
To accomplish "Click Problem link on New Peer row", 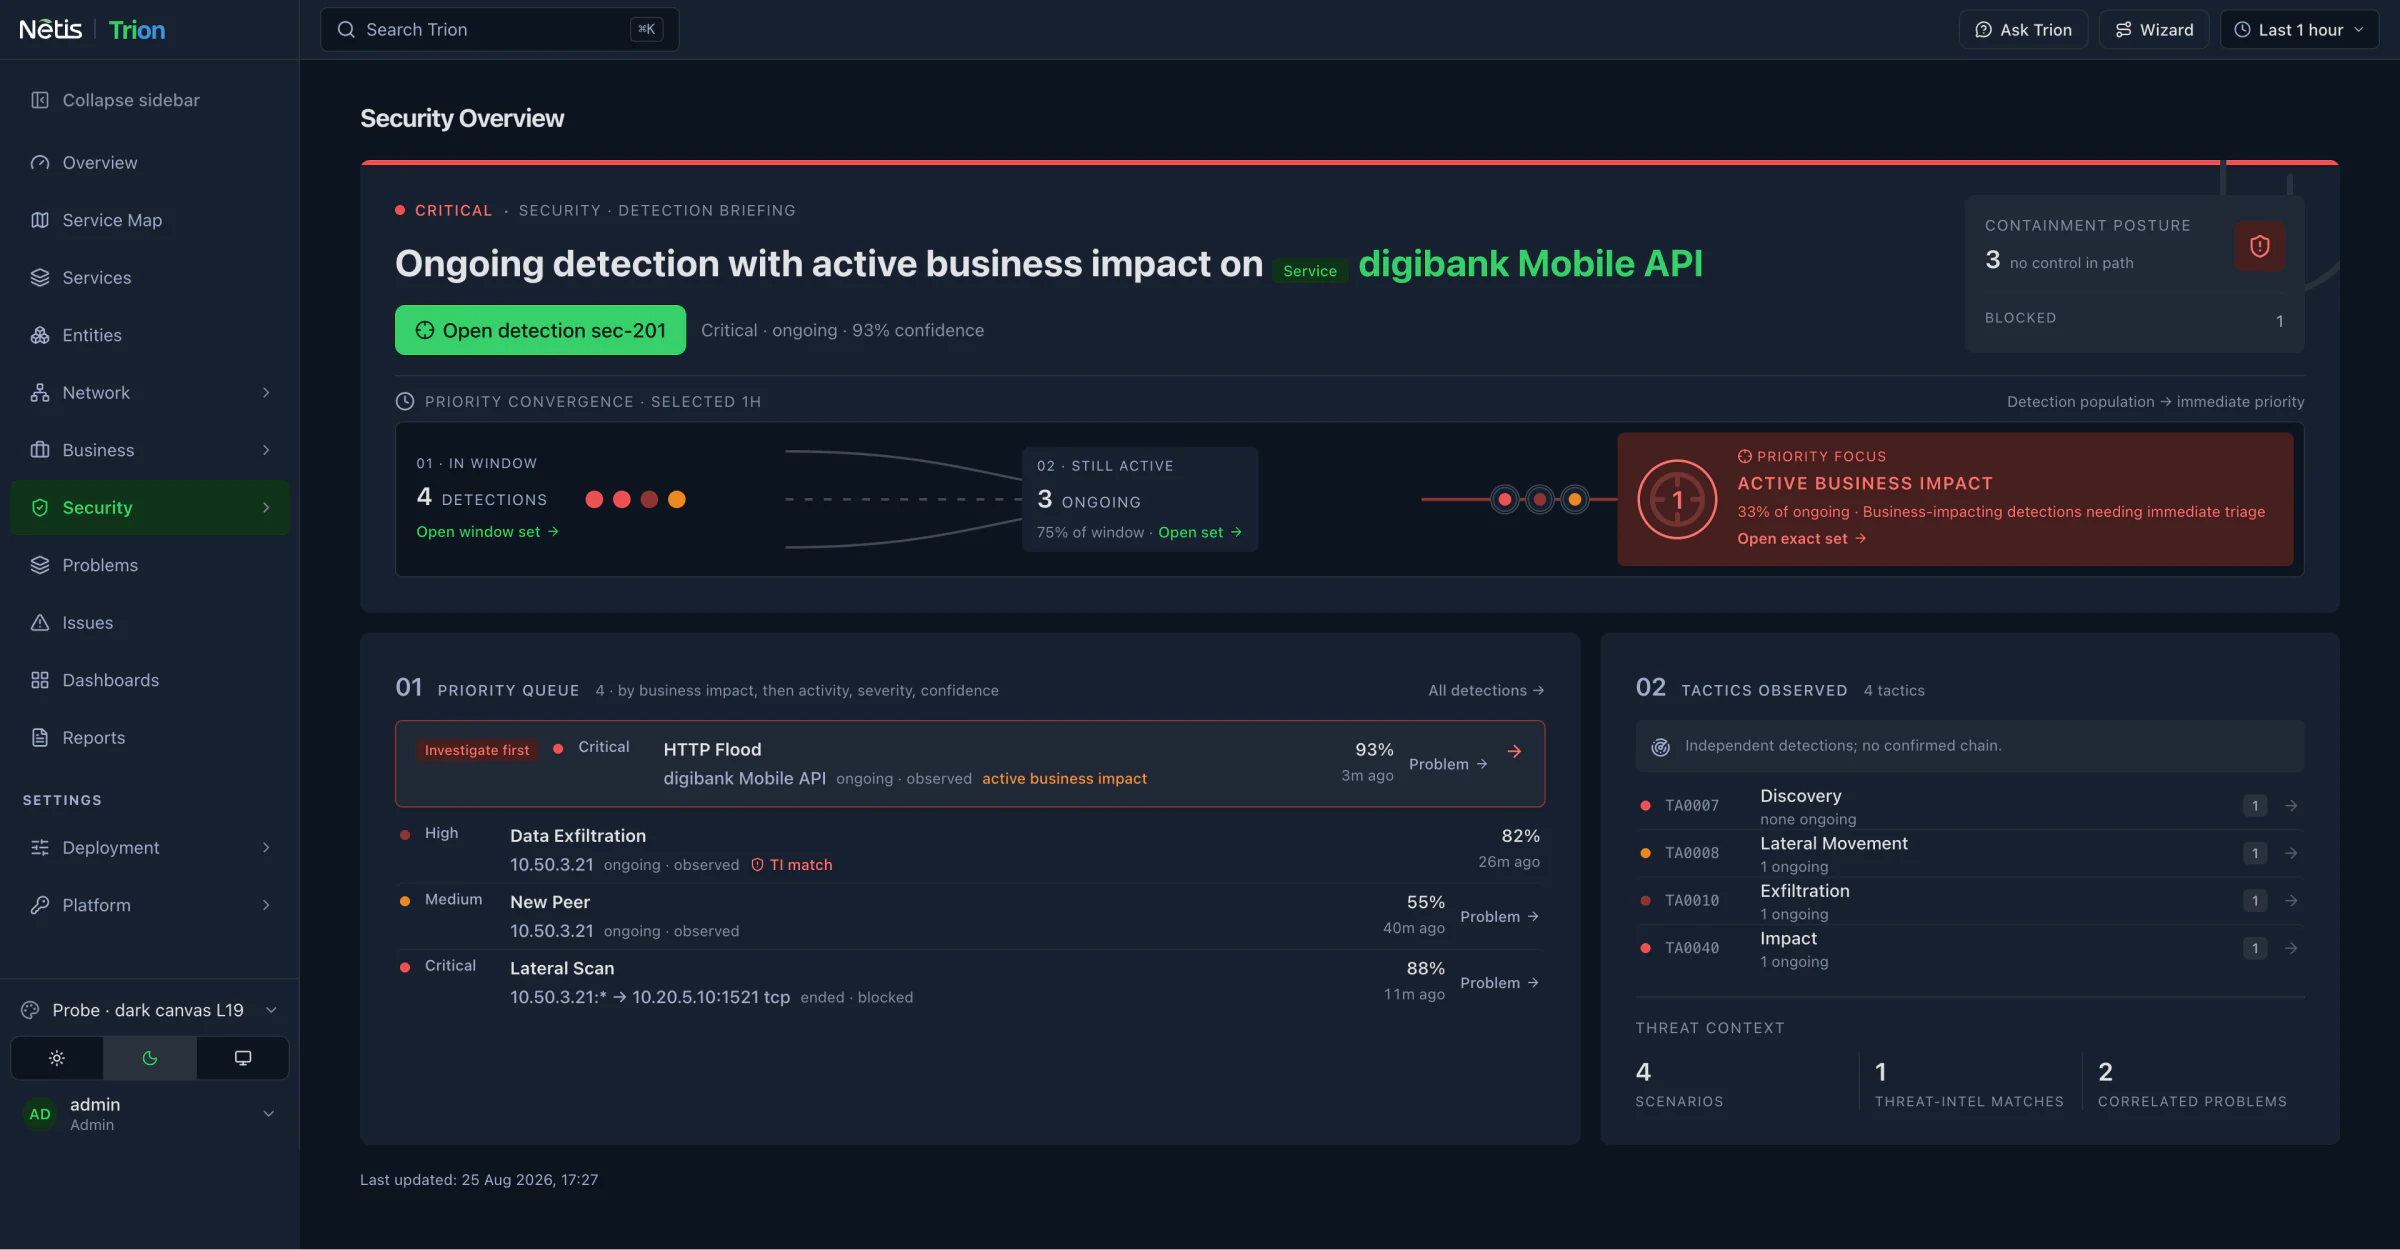I will 1499,917.
